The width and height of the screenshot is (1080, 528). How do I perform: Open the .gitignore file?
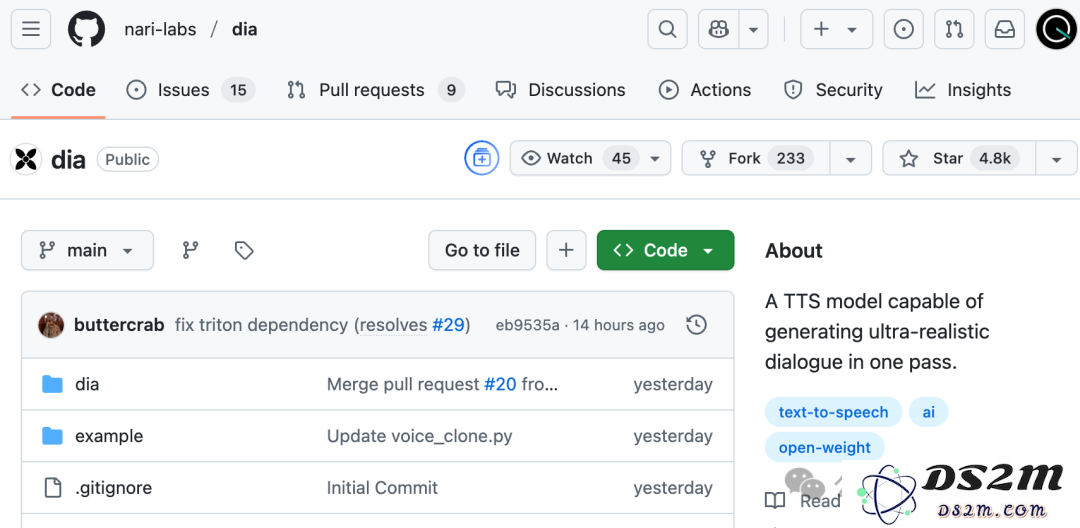[x=114, y=487]
